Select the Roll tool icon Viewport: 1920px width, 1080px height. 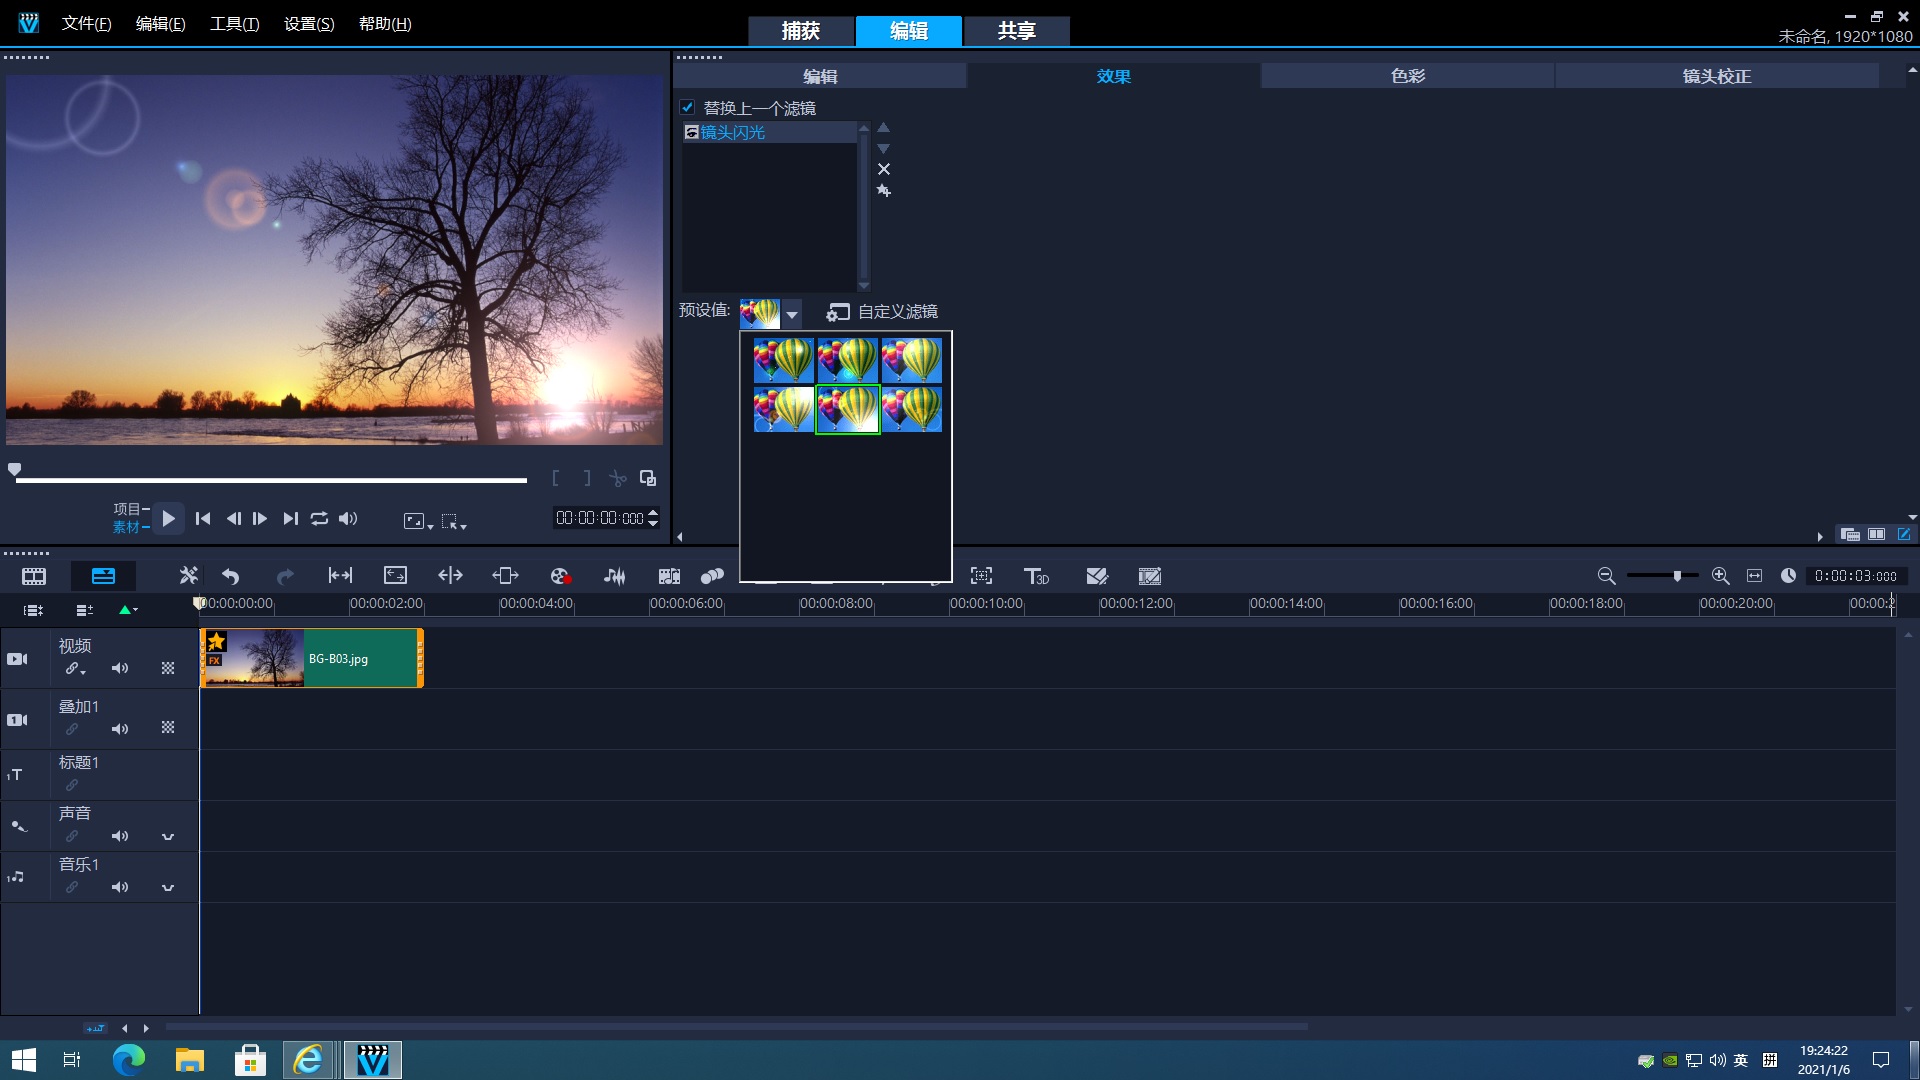(x=451, y=576)
